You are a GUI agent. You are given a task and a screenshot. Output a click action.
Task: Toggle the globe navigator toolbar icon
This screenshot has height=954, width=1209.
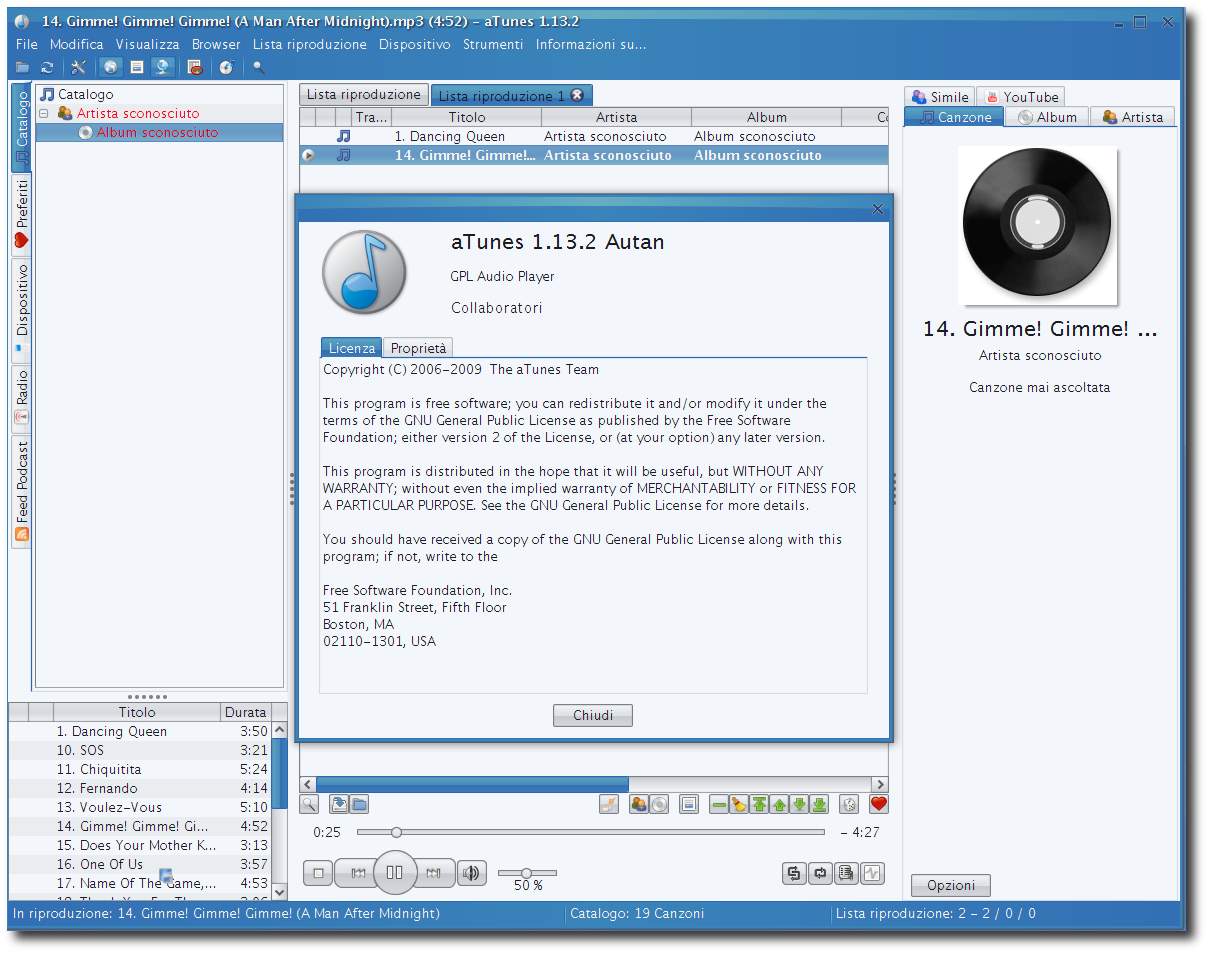point(110,67)
